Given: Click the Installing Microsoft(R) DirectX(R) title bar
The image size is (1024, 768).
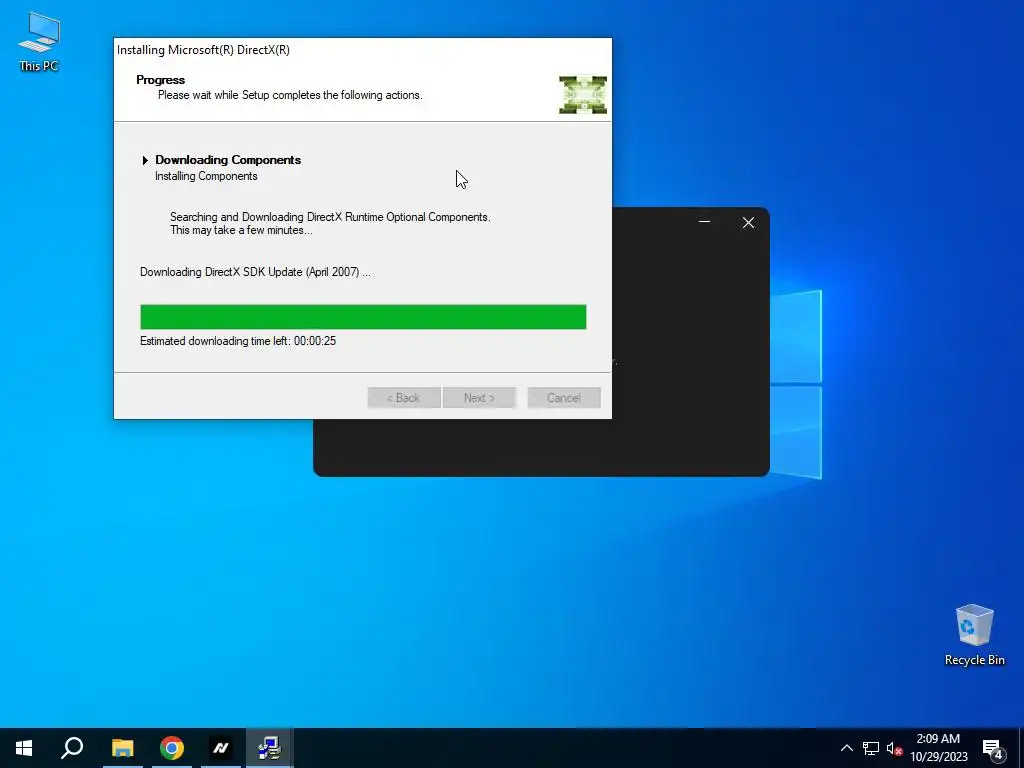Looking at the screenshot, I should 362,50.
